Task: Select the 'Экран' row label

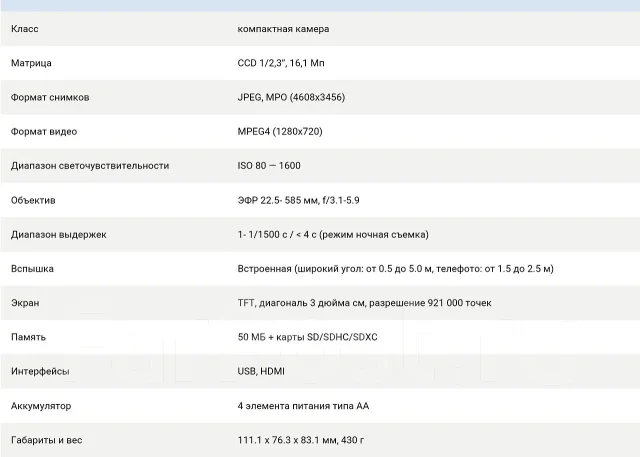Action: [x=25, y=303]
